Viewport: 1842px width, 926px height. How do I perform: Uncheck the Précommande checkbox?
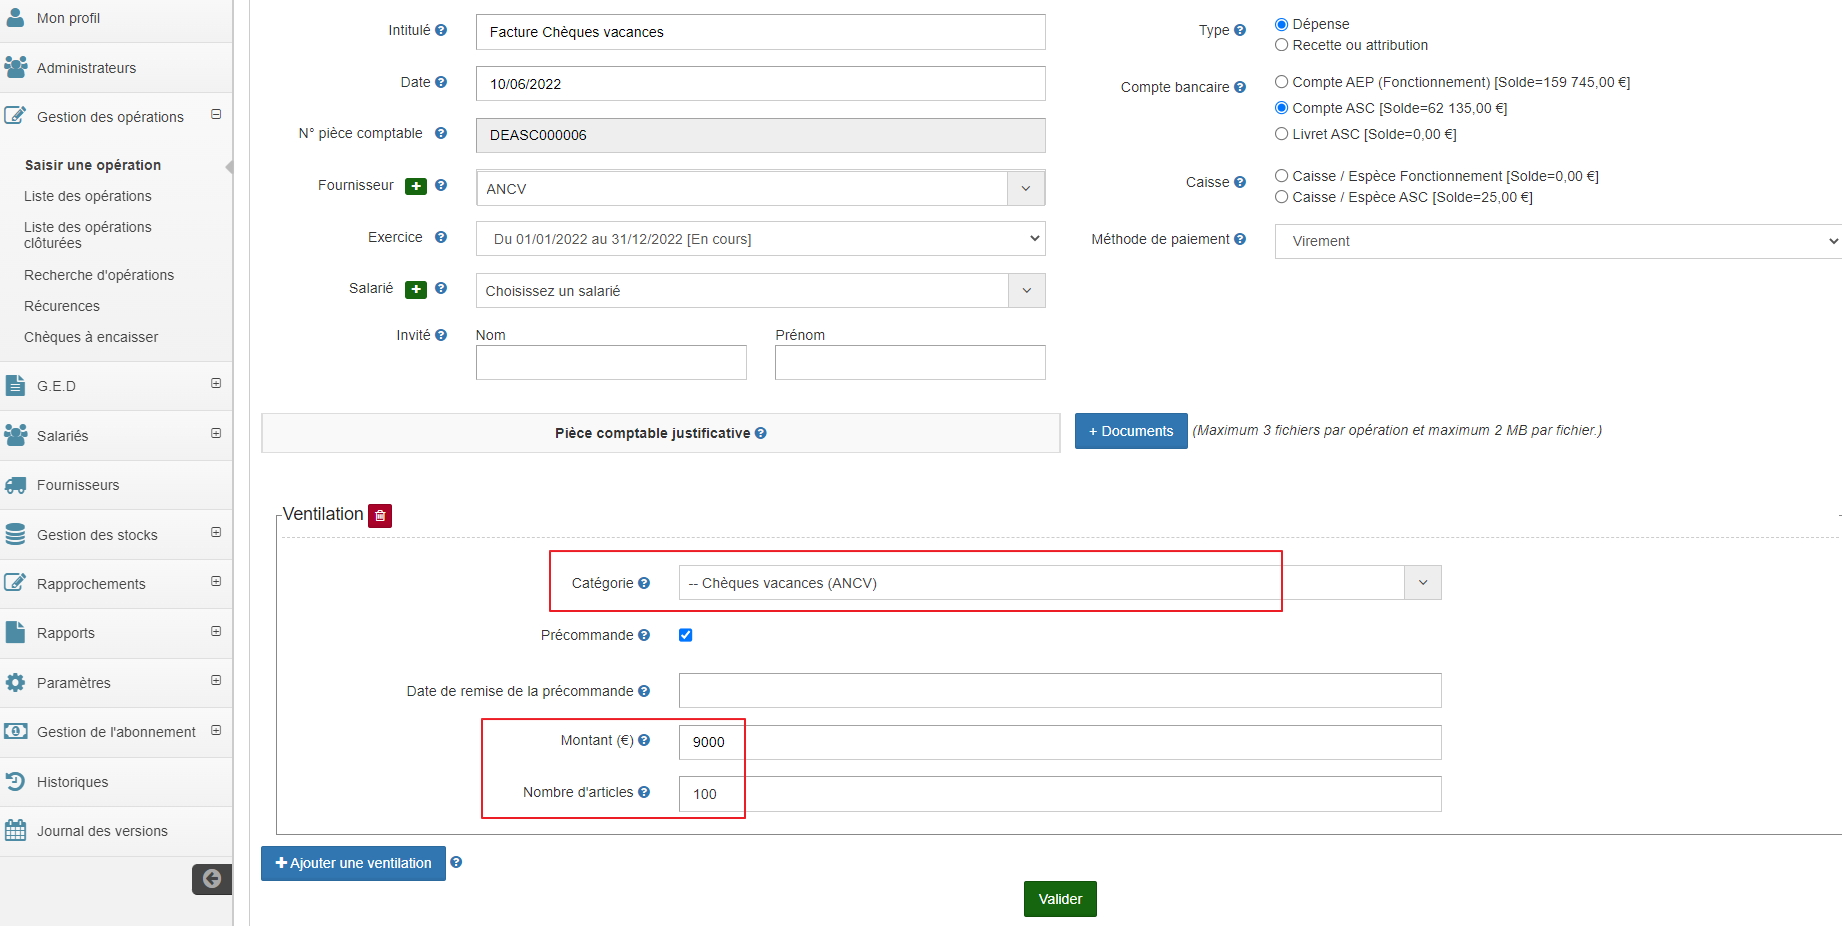tap(686, 635)
